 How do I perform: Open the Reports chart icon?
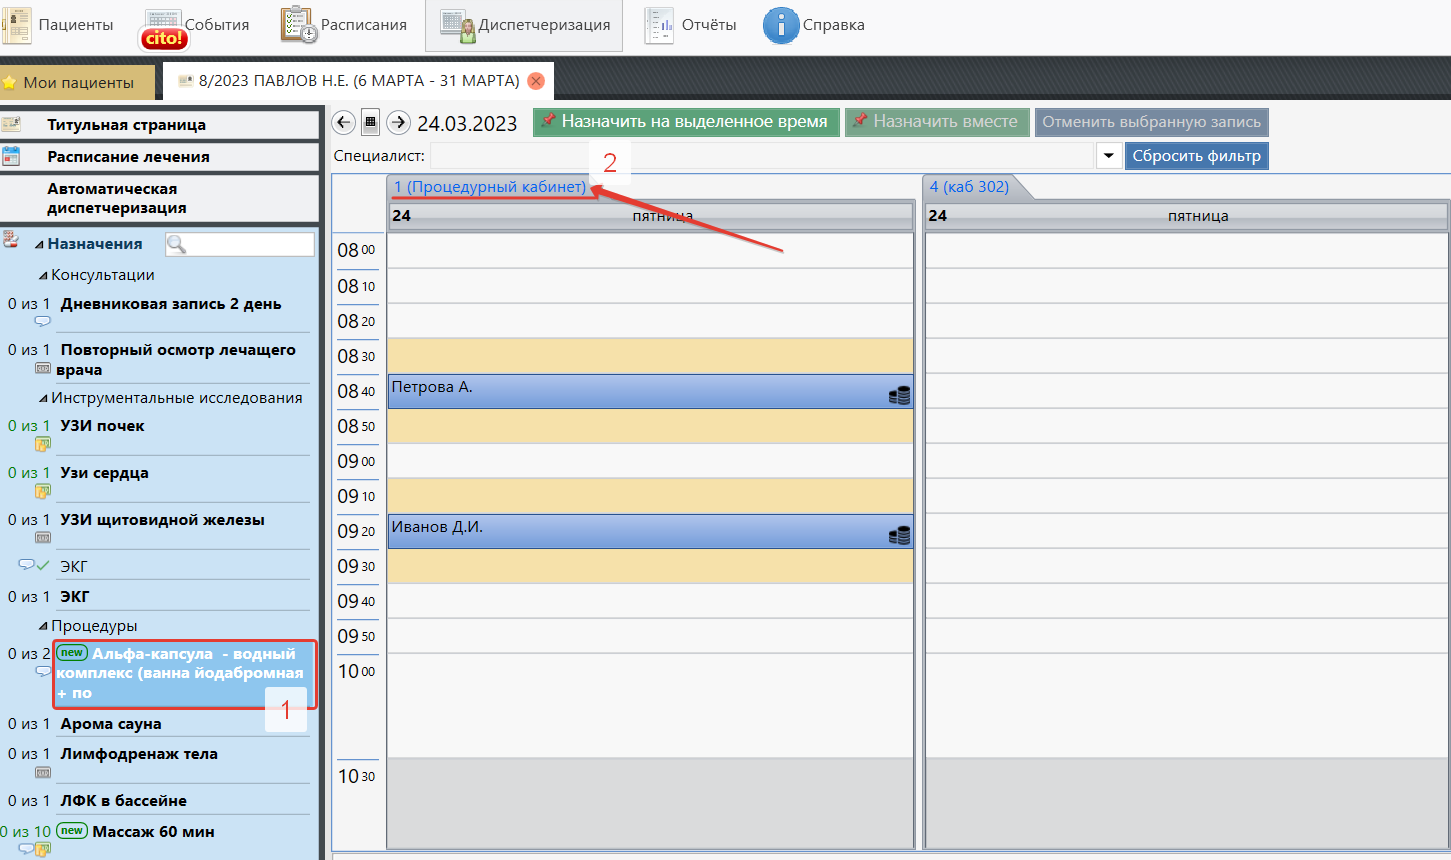[659, 25]
